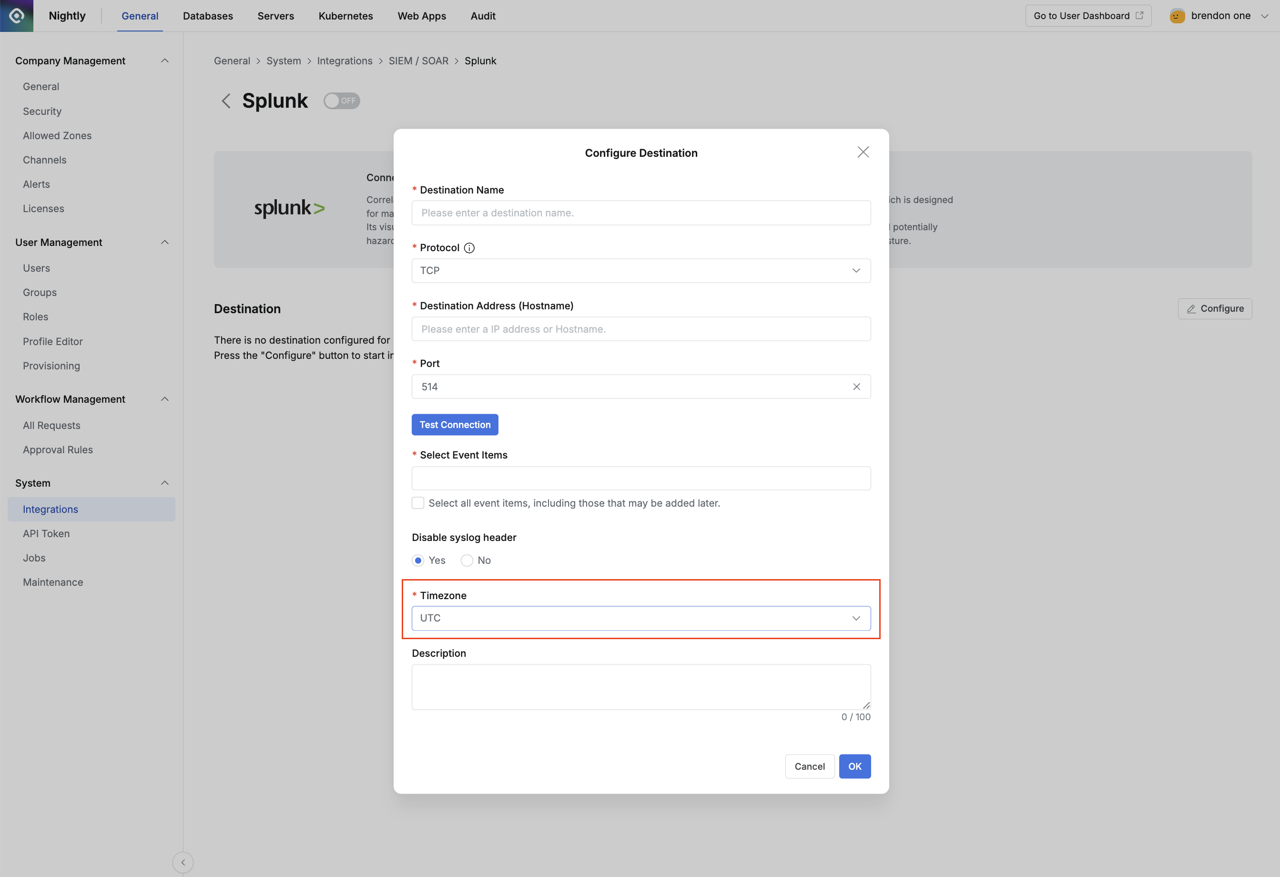Select No for Disable syslog header
Image resolution: width=1280 pixels, height=877 pixels.
coord(467,561)
